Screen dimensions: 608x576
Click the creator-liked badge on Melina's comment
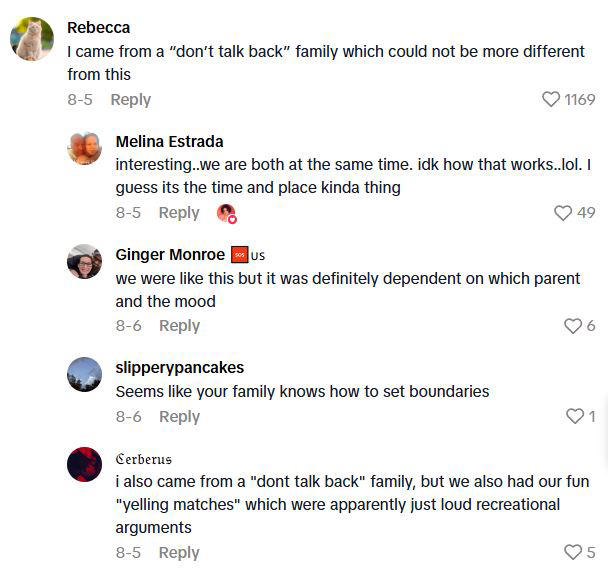tap(227, 213)
